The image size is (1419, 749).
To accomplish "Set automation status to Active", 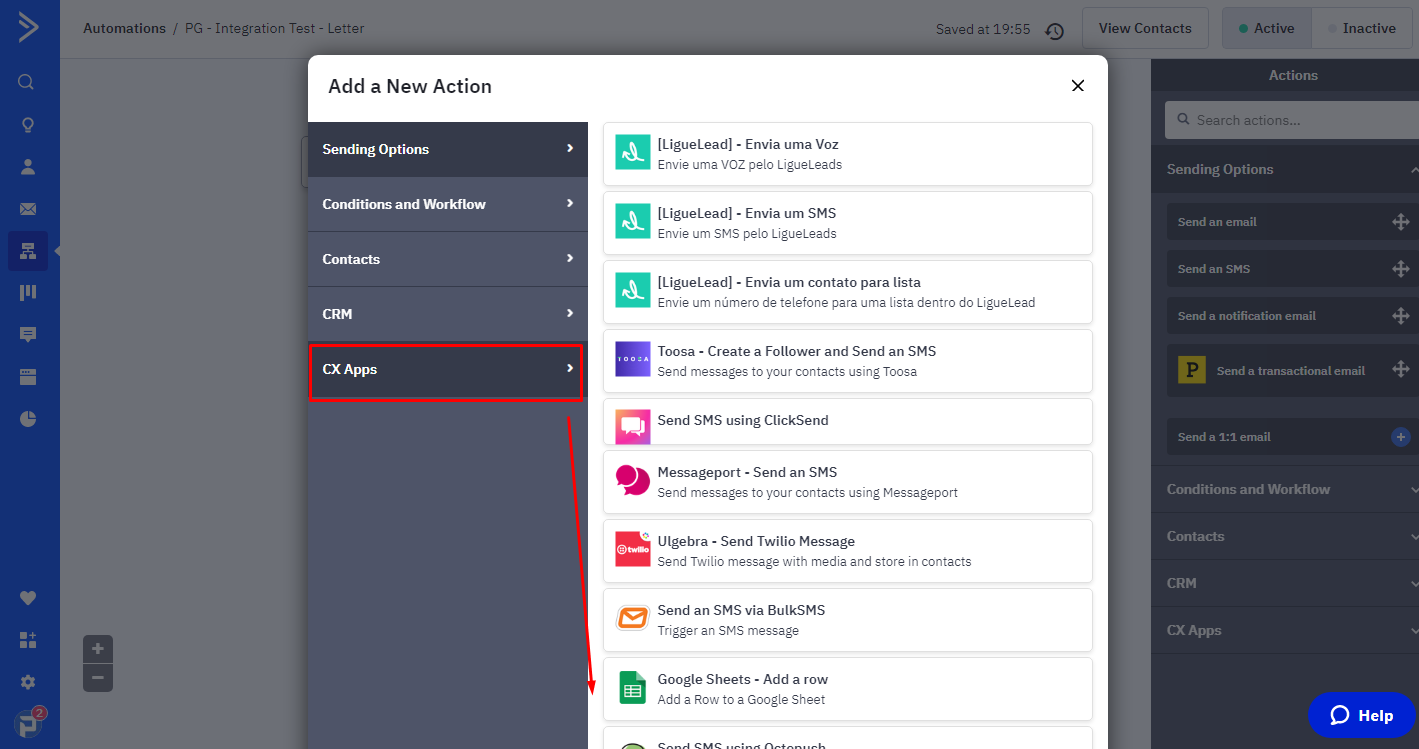I will point(1266,29).
